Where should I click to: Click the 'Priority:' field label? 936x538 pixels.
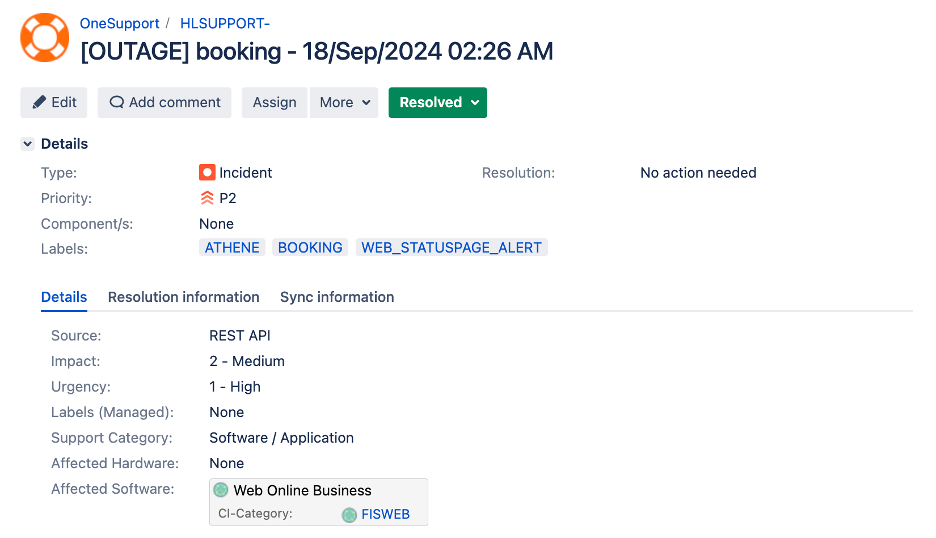pyautogui.click(x=66, y=198)
